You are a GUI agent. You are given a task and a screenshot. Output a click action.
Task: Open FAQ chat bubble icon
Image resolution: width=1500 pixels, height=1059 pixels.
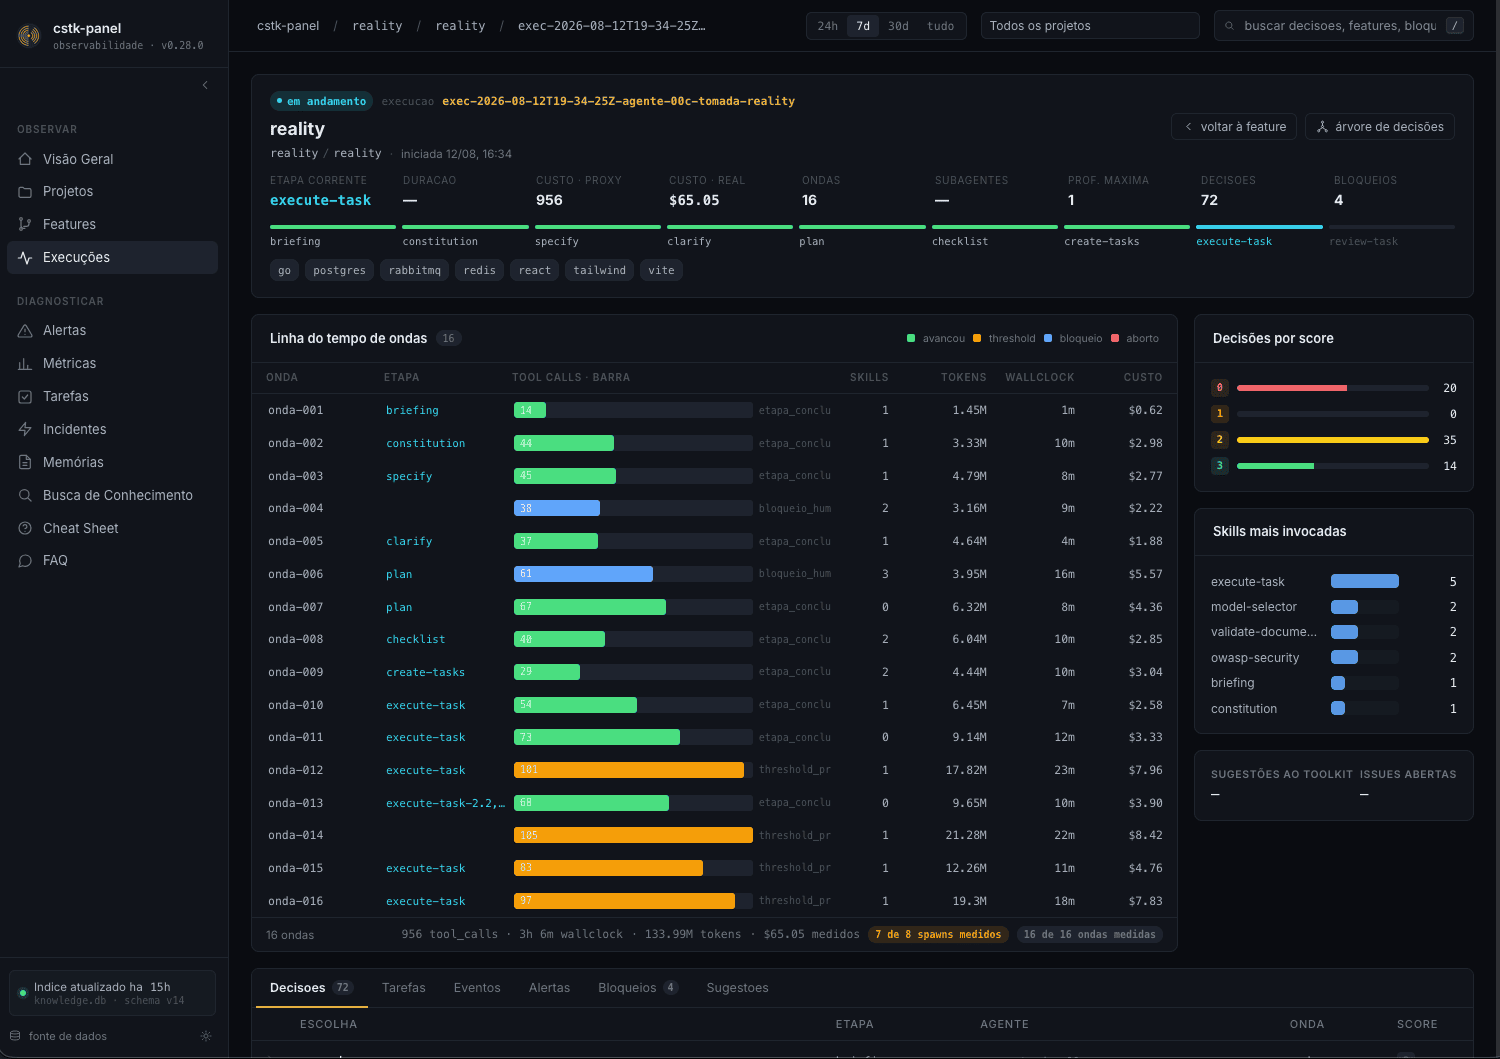(x=25, y=561)
